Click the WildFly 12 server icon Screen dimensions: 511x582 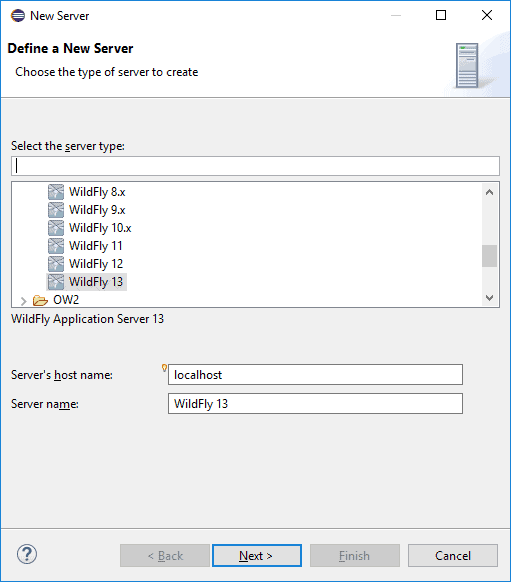[x=56, y=264]
